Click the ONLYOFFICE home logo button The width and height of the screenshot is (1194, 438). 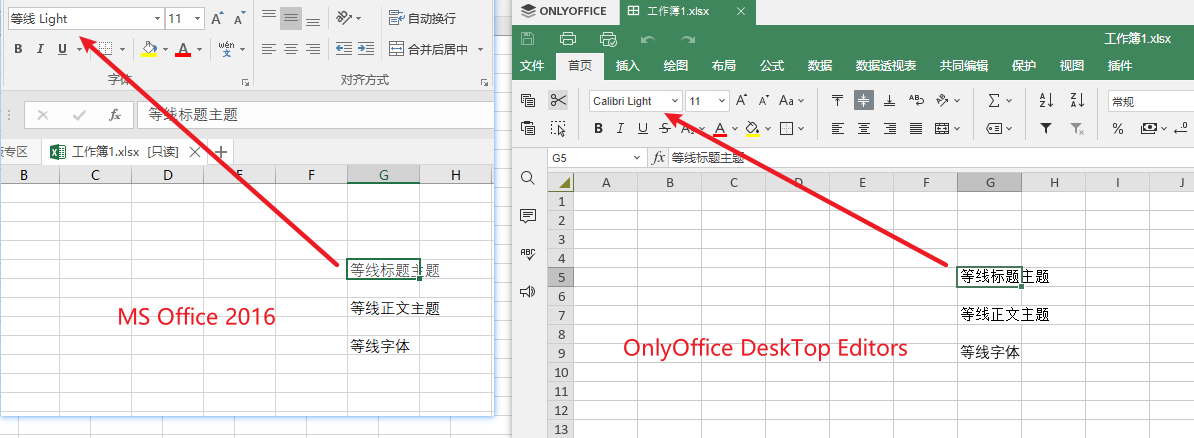tap(564, 11)
